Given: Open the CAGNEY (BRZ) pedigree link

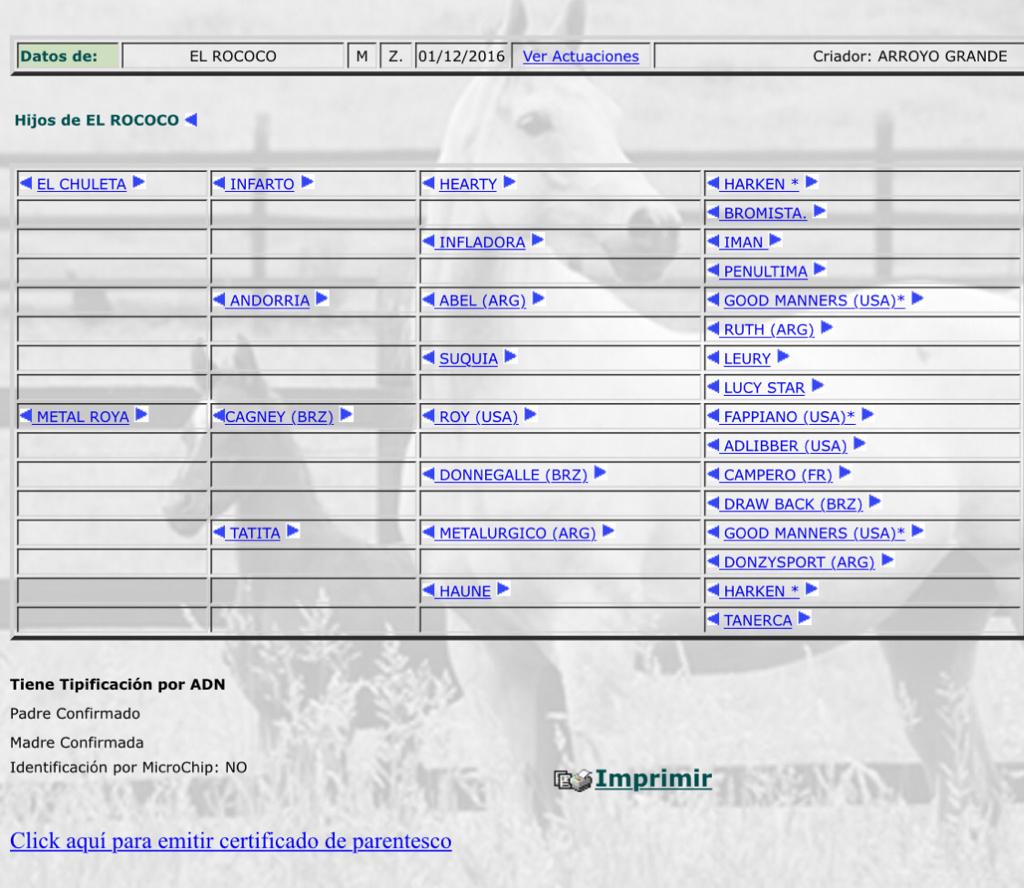Looking at the screenshot, I should coord(279,417).
